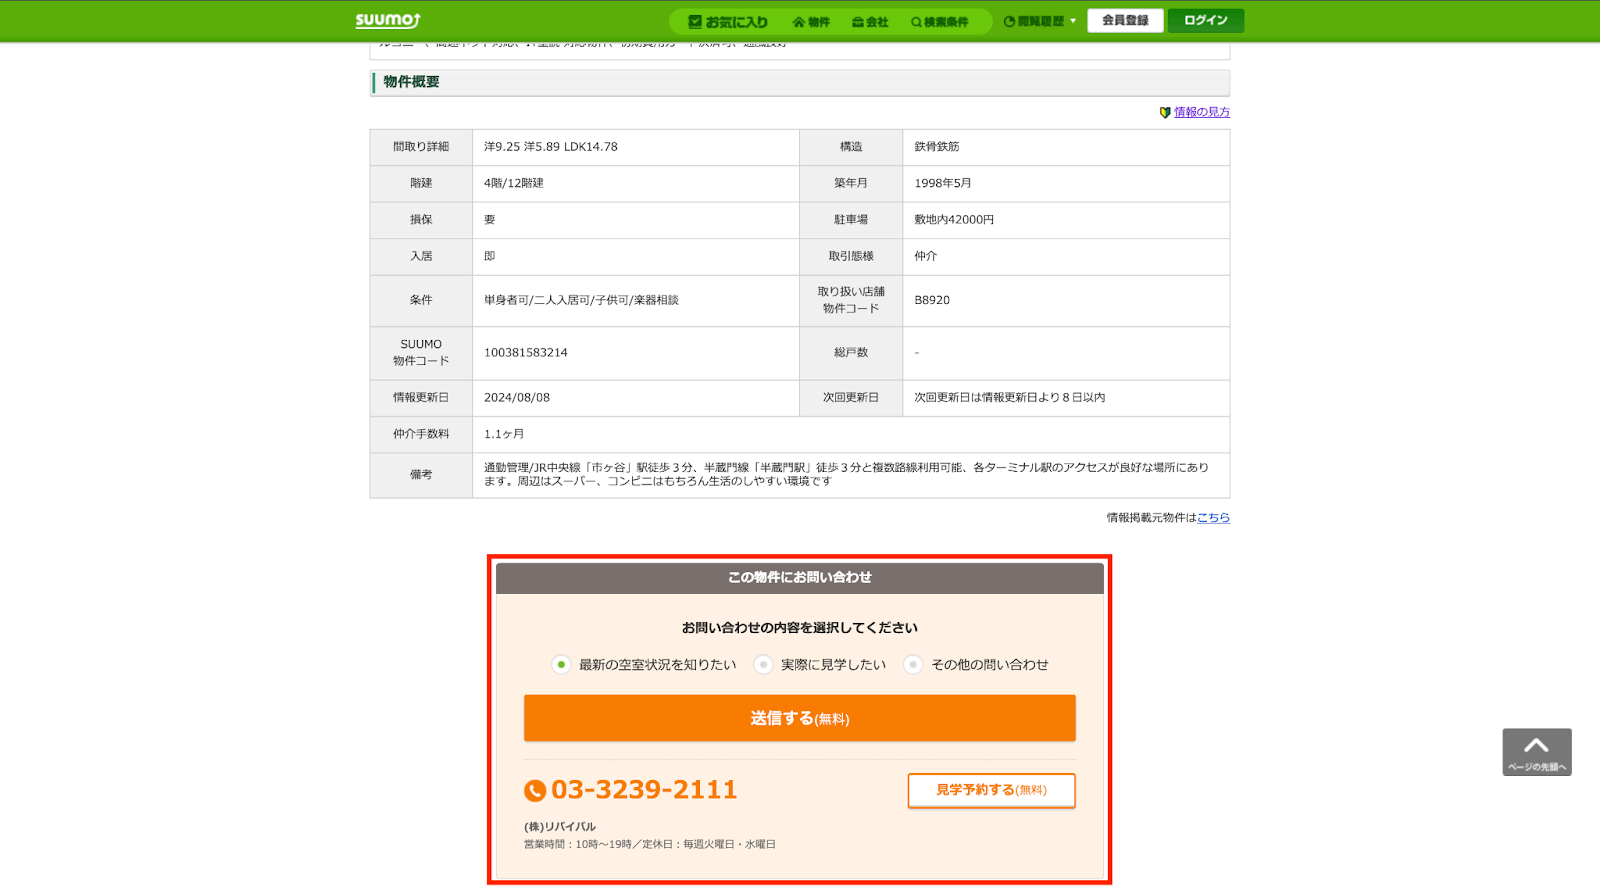Click the store property code B8920

coord(932,300)
